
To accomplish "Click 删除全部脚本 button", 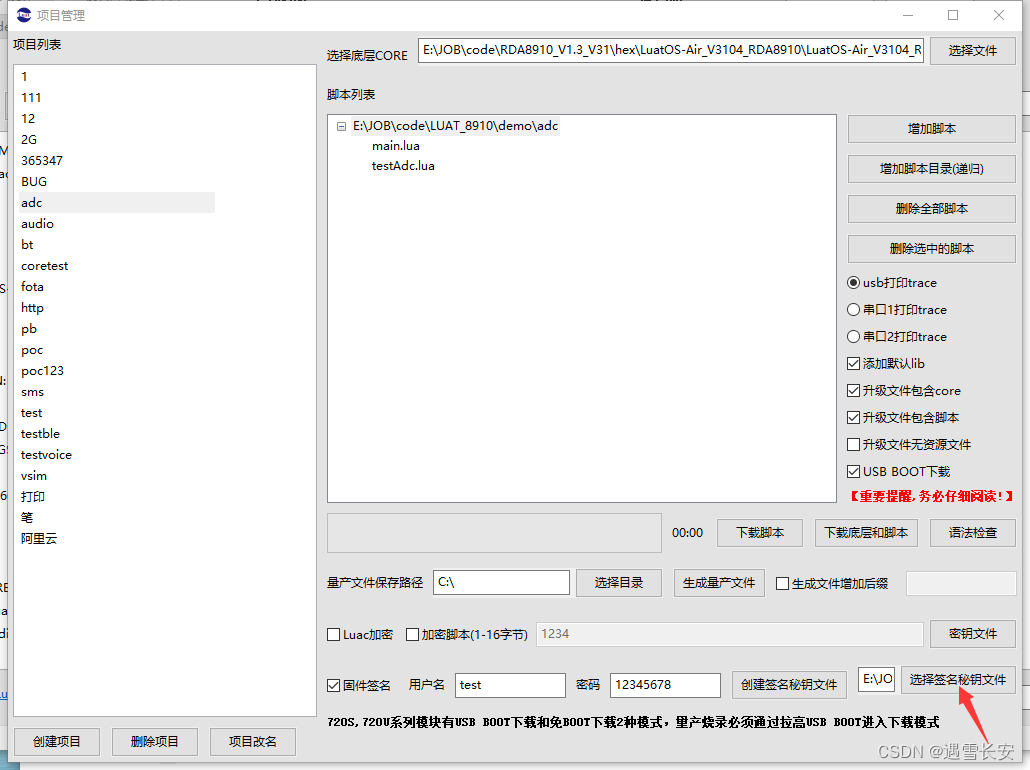I will [931, 208].
